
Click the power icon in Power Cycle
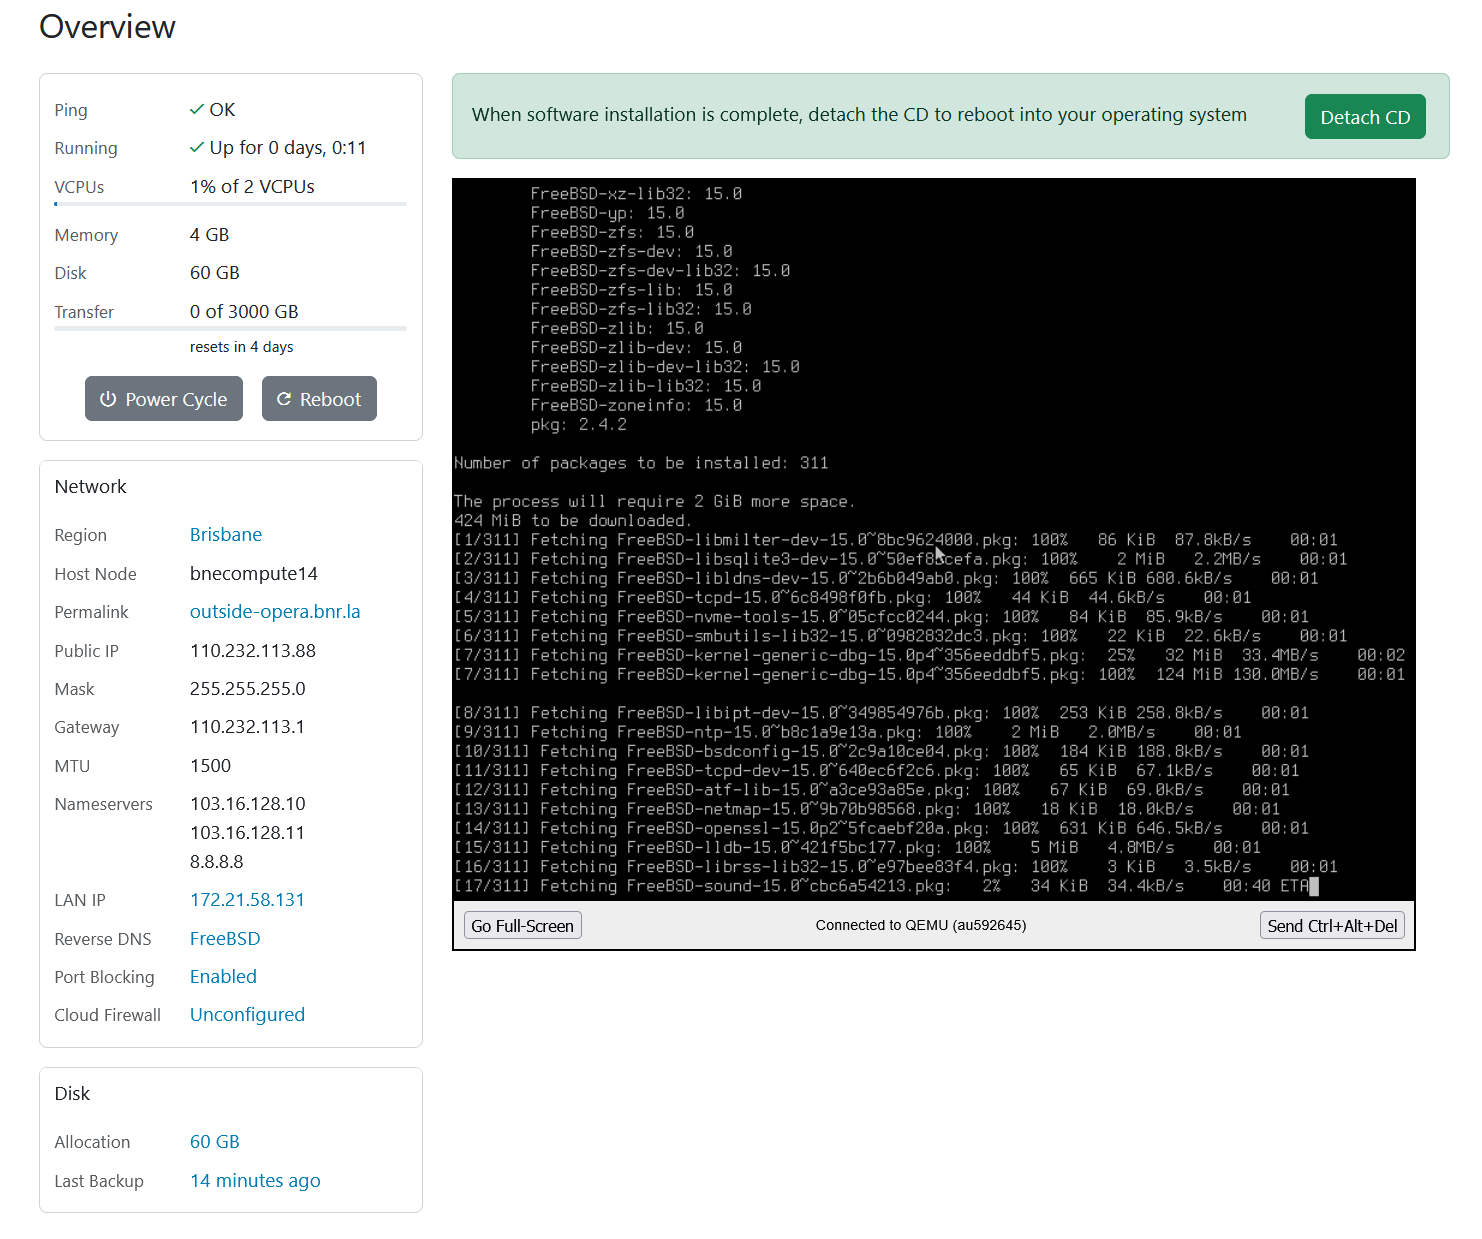(108, 399)
